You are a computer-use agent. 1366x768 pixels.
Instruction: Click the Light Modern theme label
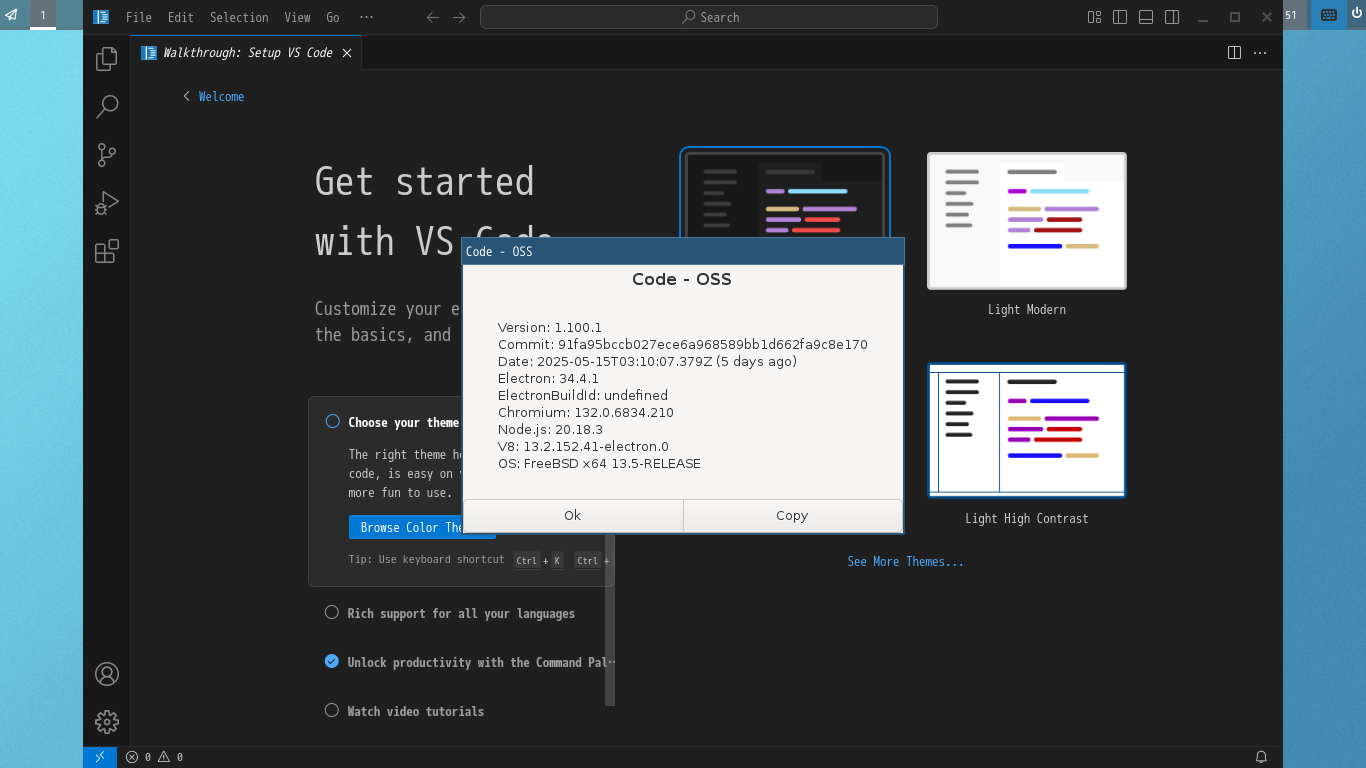click(1027, 310)
